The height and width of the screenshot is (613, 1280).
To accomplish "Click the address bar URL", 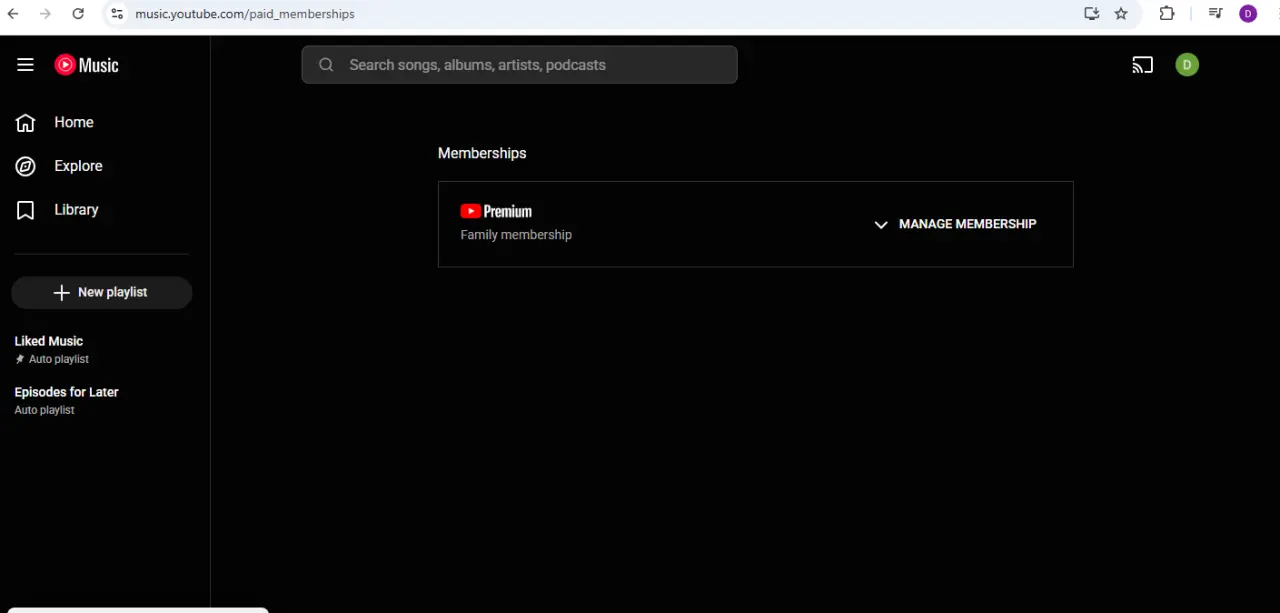I will (x=245, y=14).
